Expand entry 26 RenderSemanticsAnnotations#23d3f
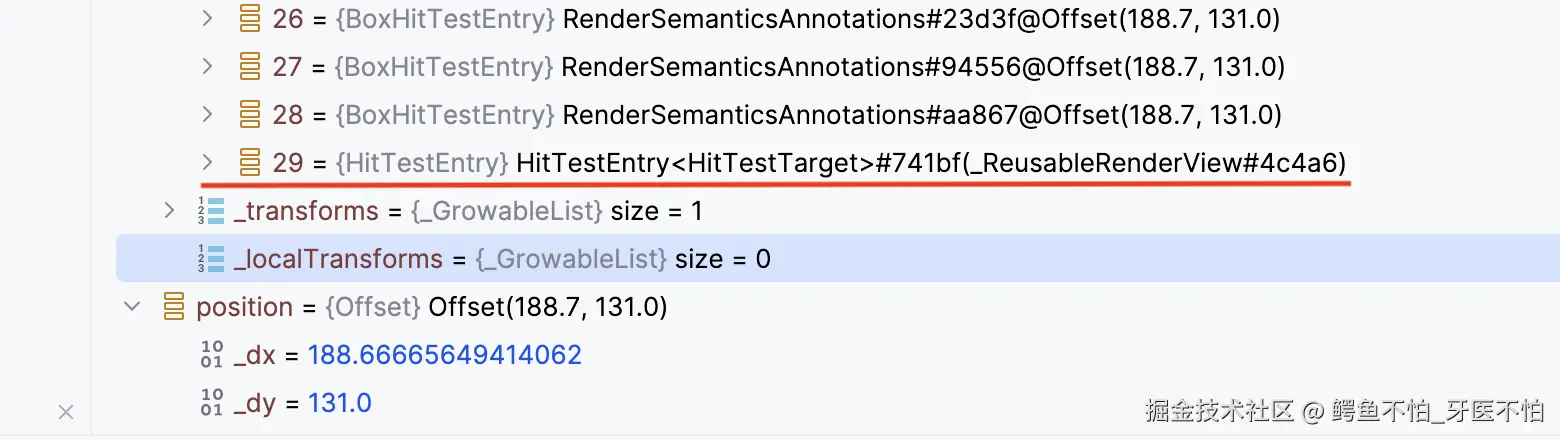1560x440 pixels. pyautogui.click(x=207, y=19)
